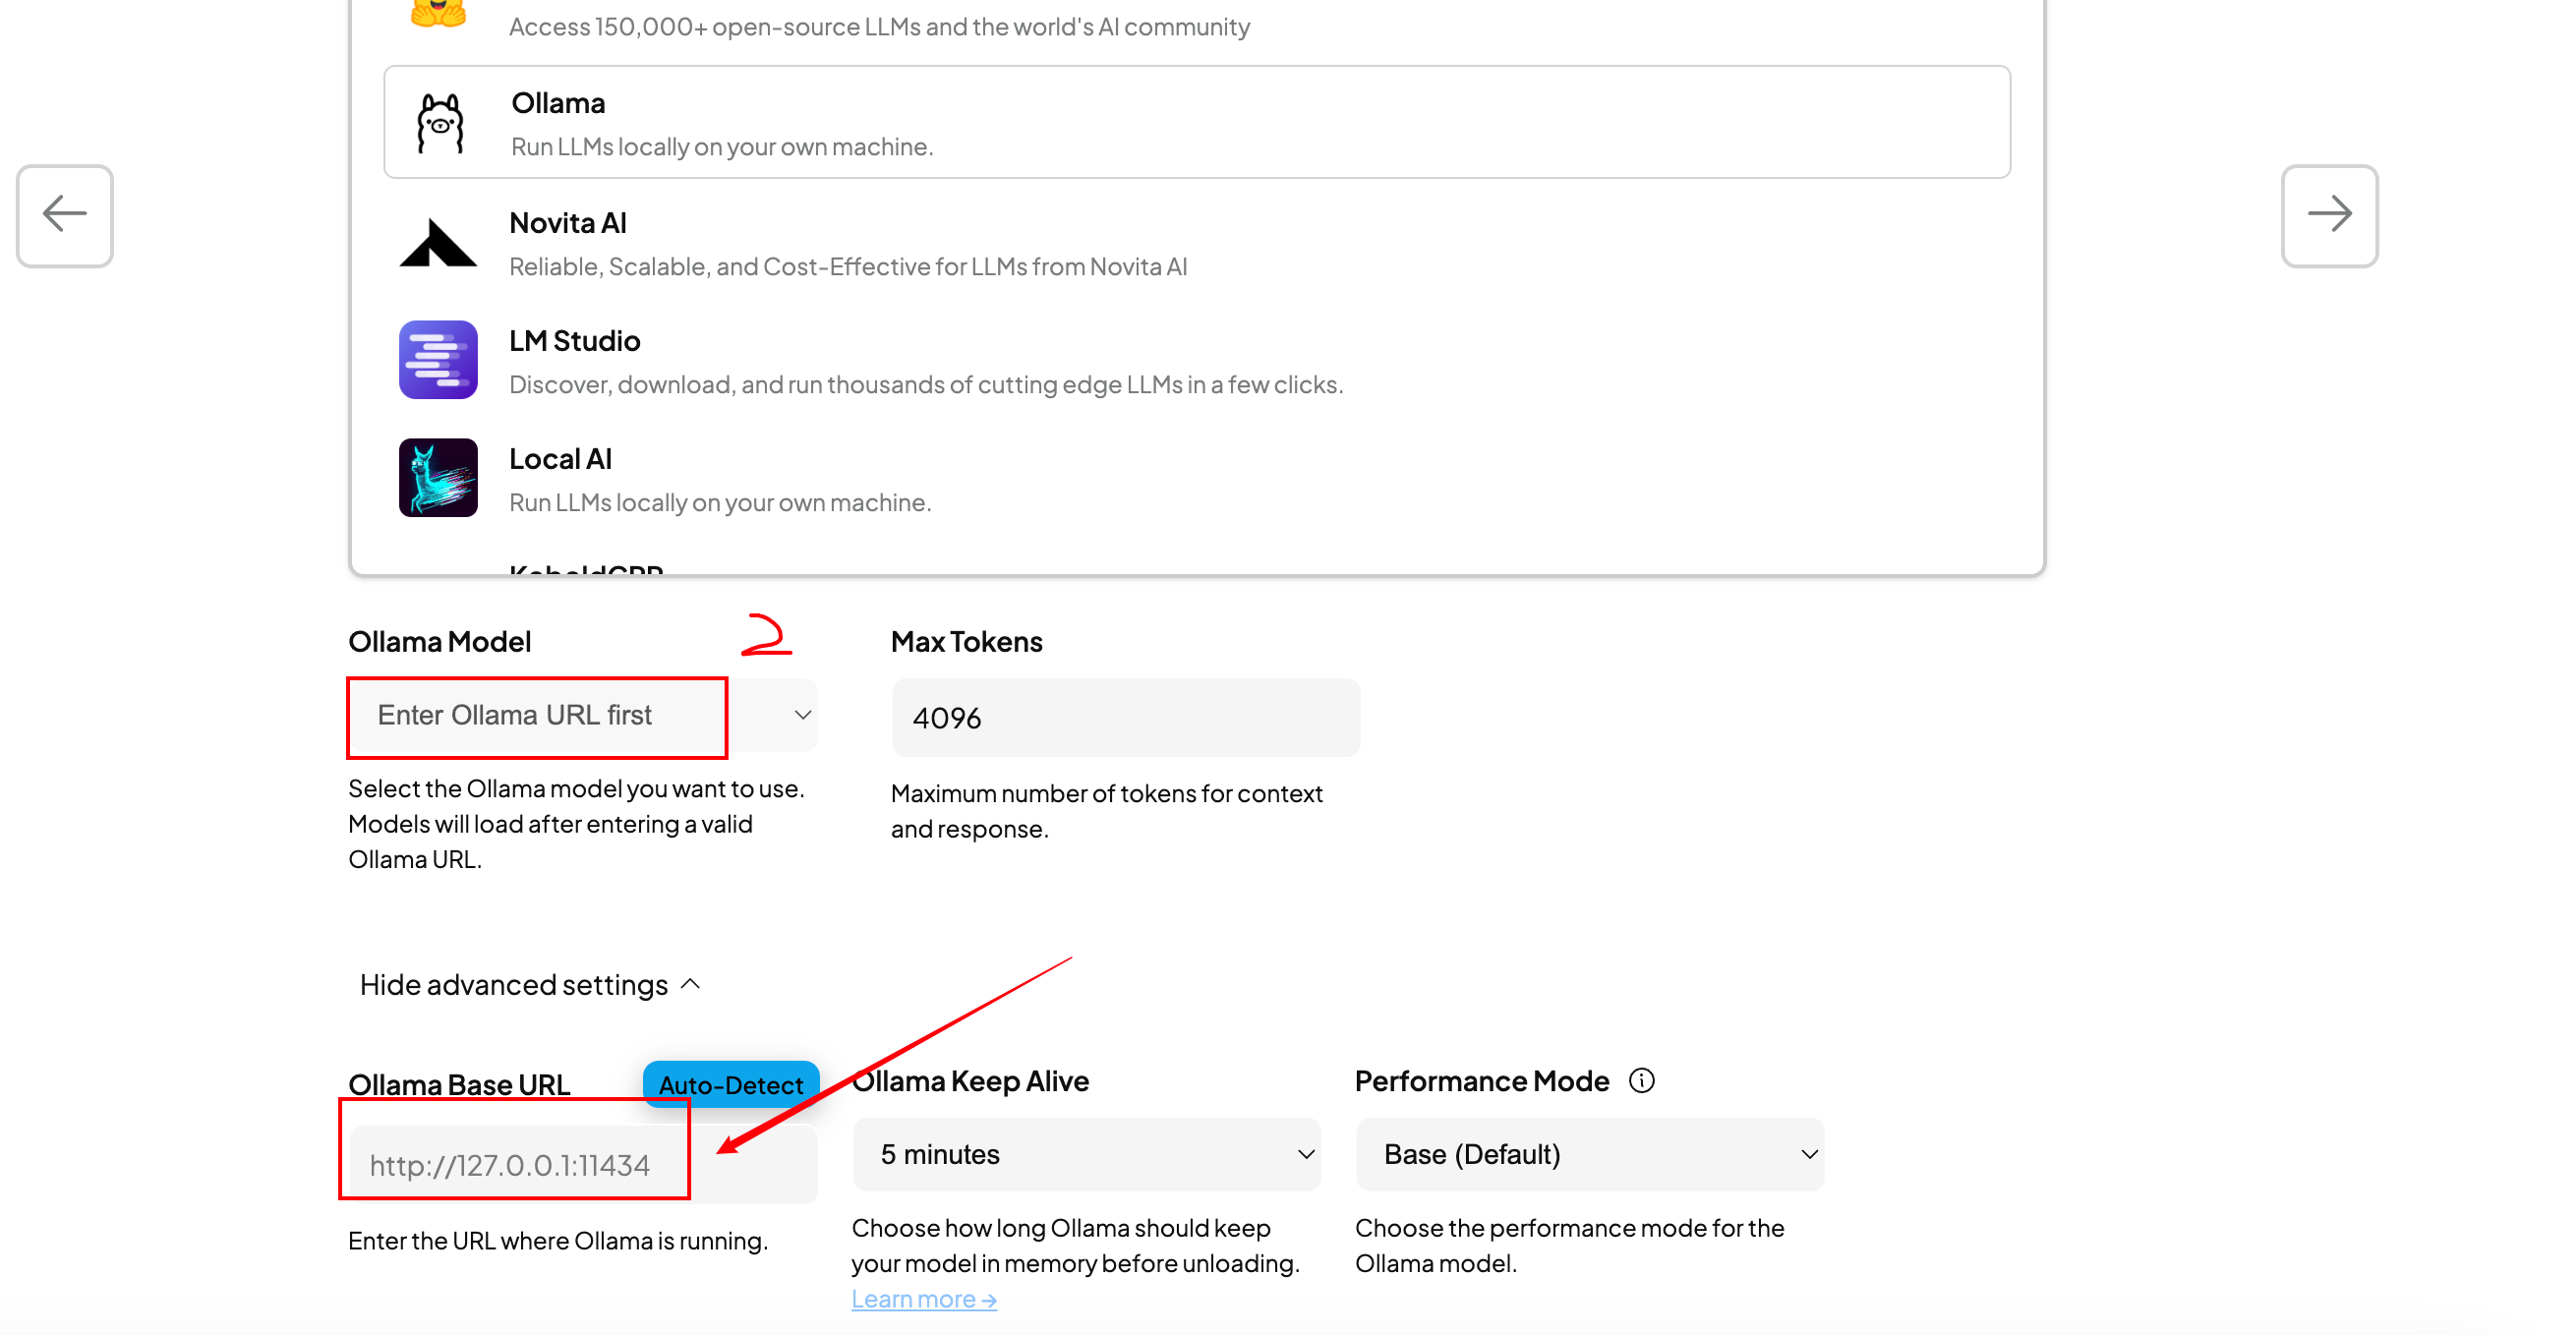Click the Hugging Face emoji icon
Image resolution: width=2576 pixels, height=1335 pixels.
438,12
